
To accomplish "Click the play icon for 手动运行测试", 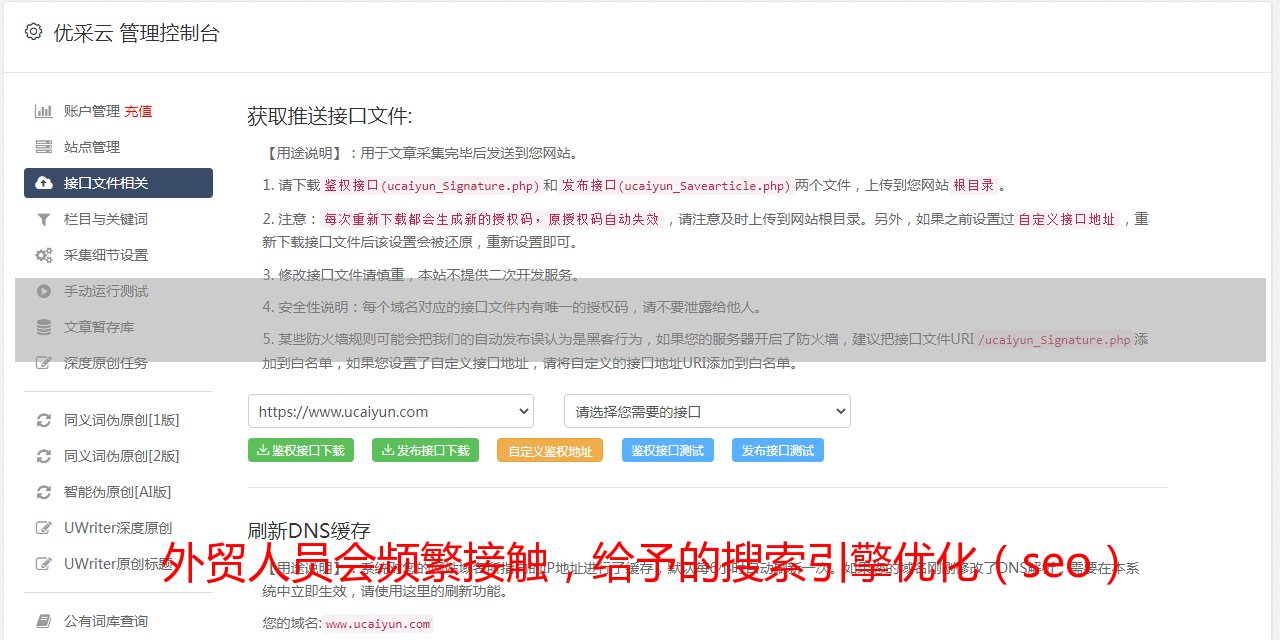I will click(x=44, y=291).
